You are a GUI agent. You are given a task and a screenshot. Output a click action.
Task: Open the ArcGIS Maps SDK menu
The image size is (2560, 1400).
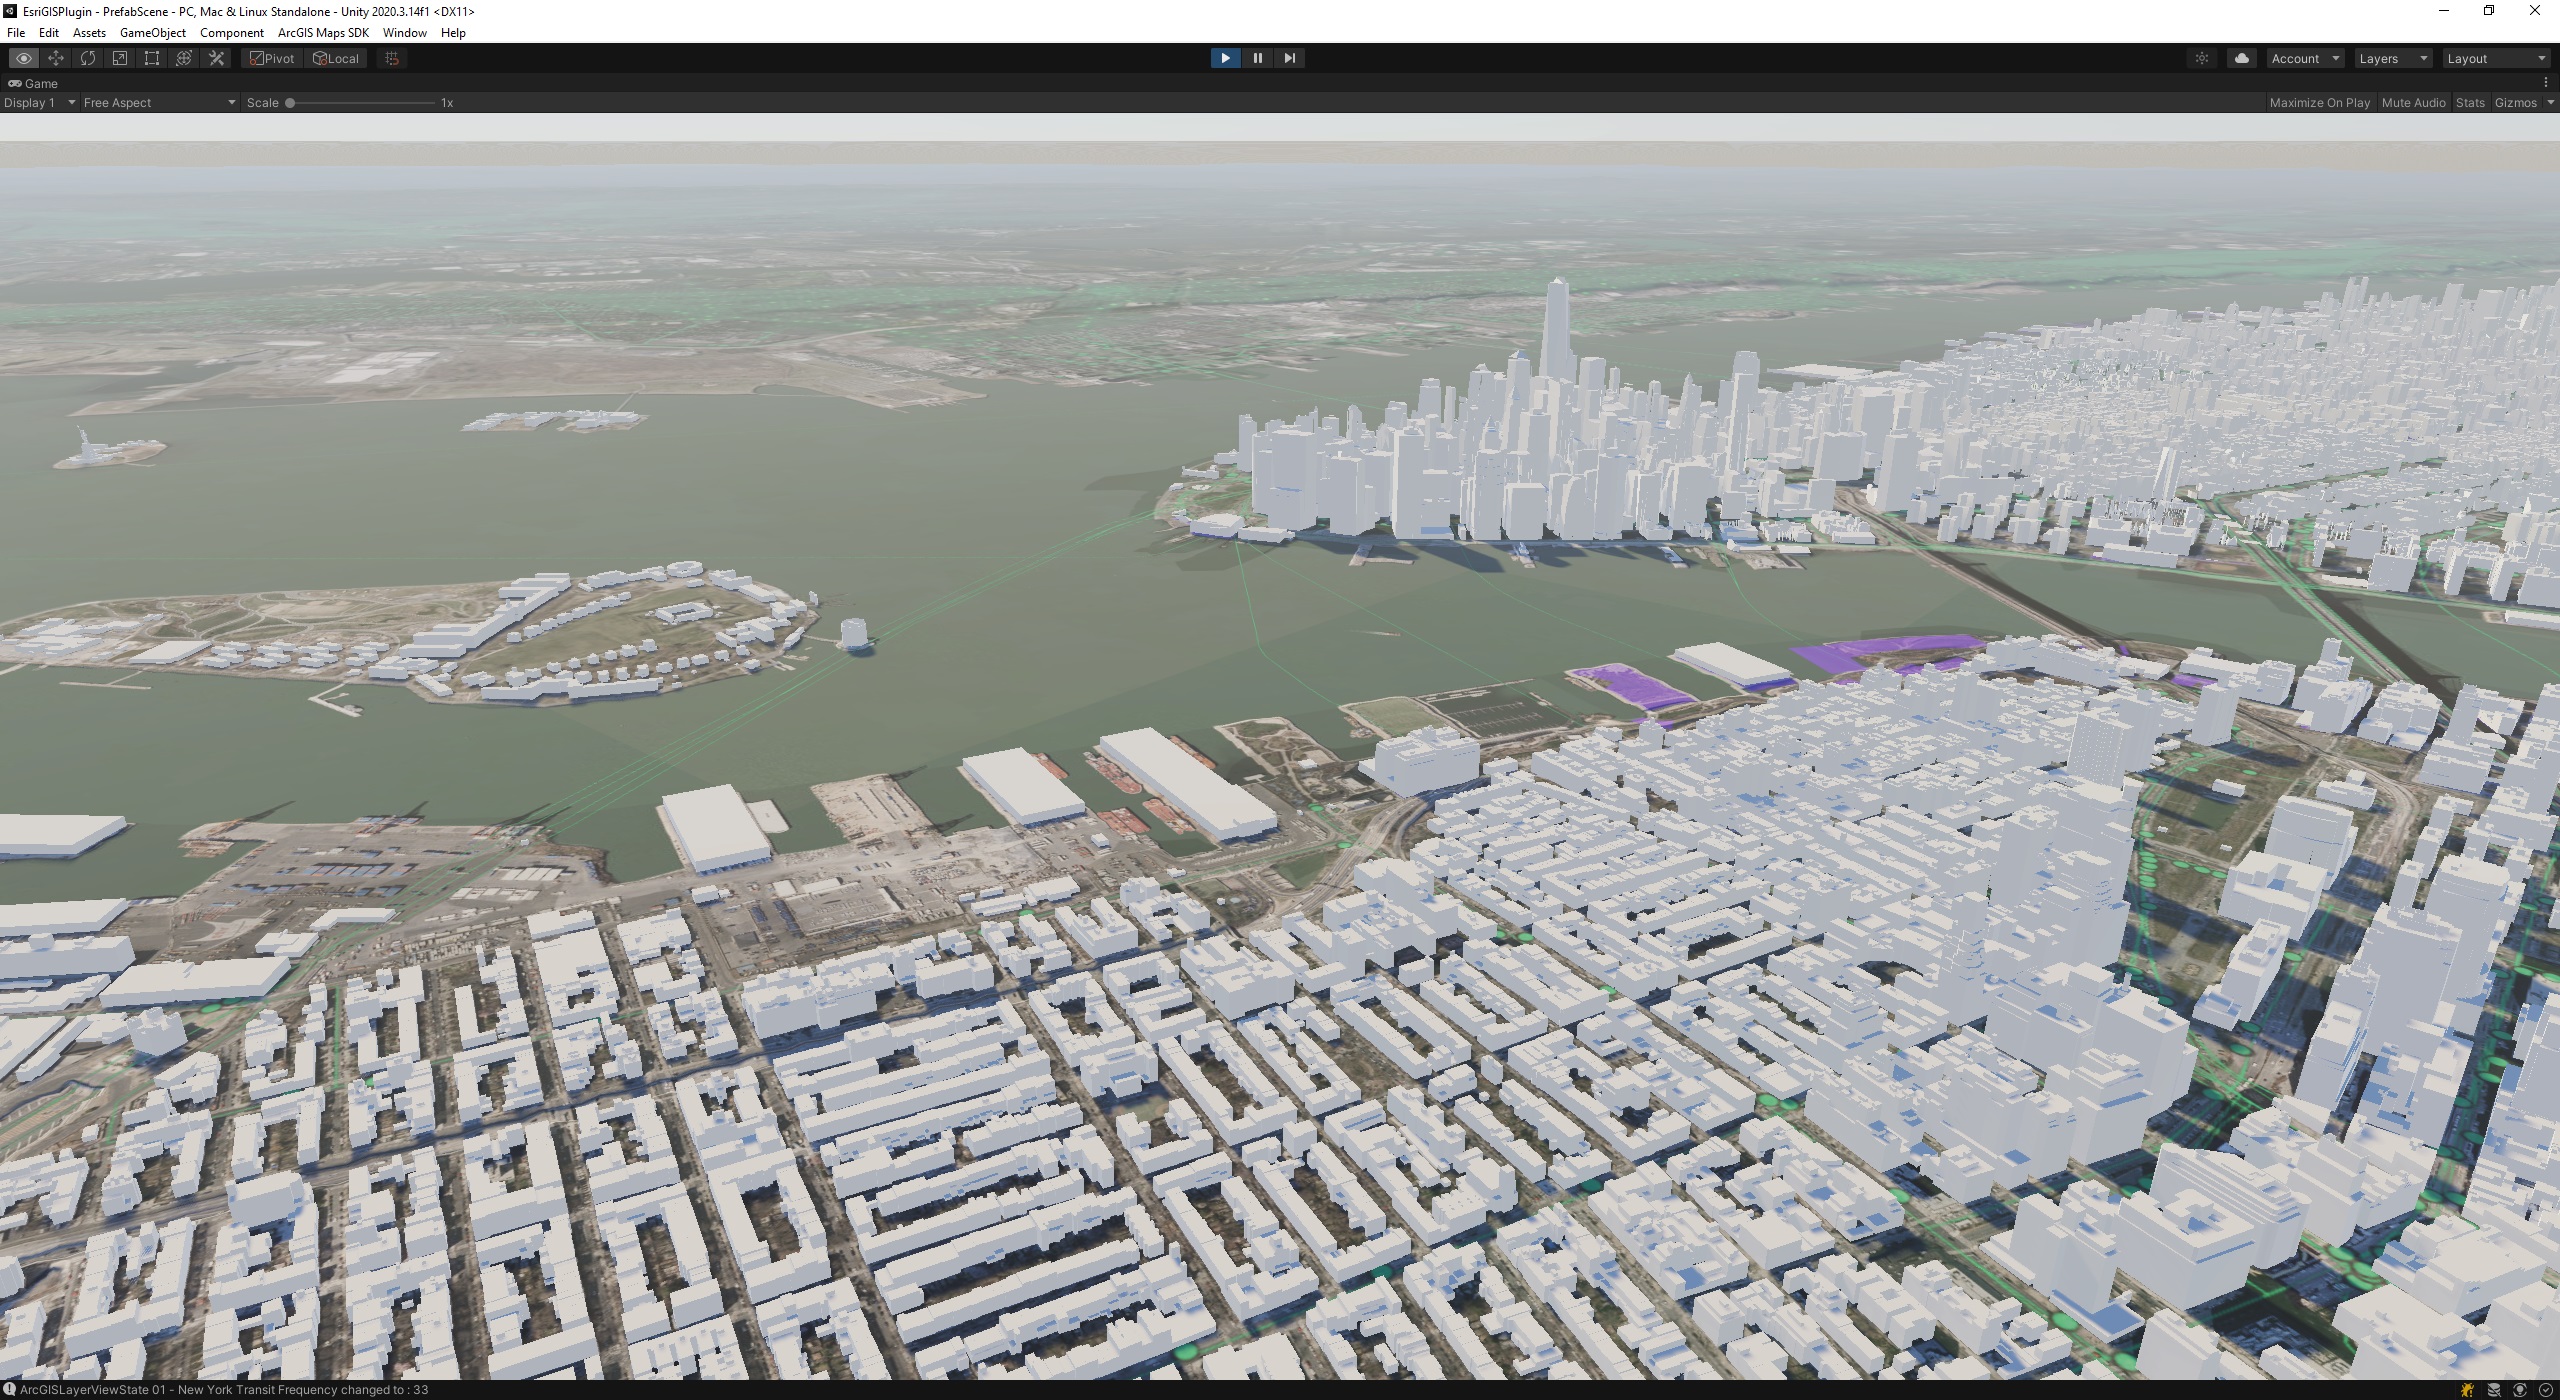tap(323, 33)
